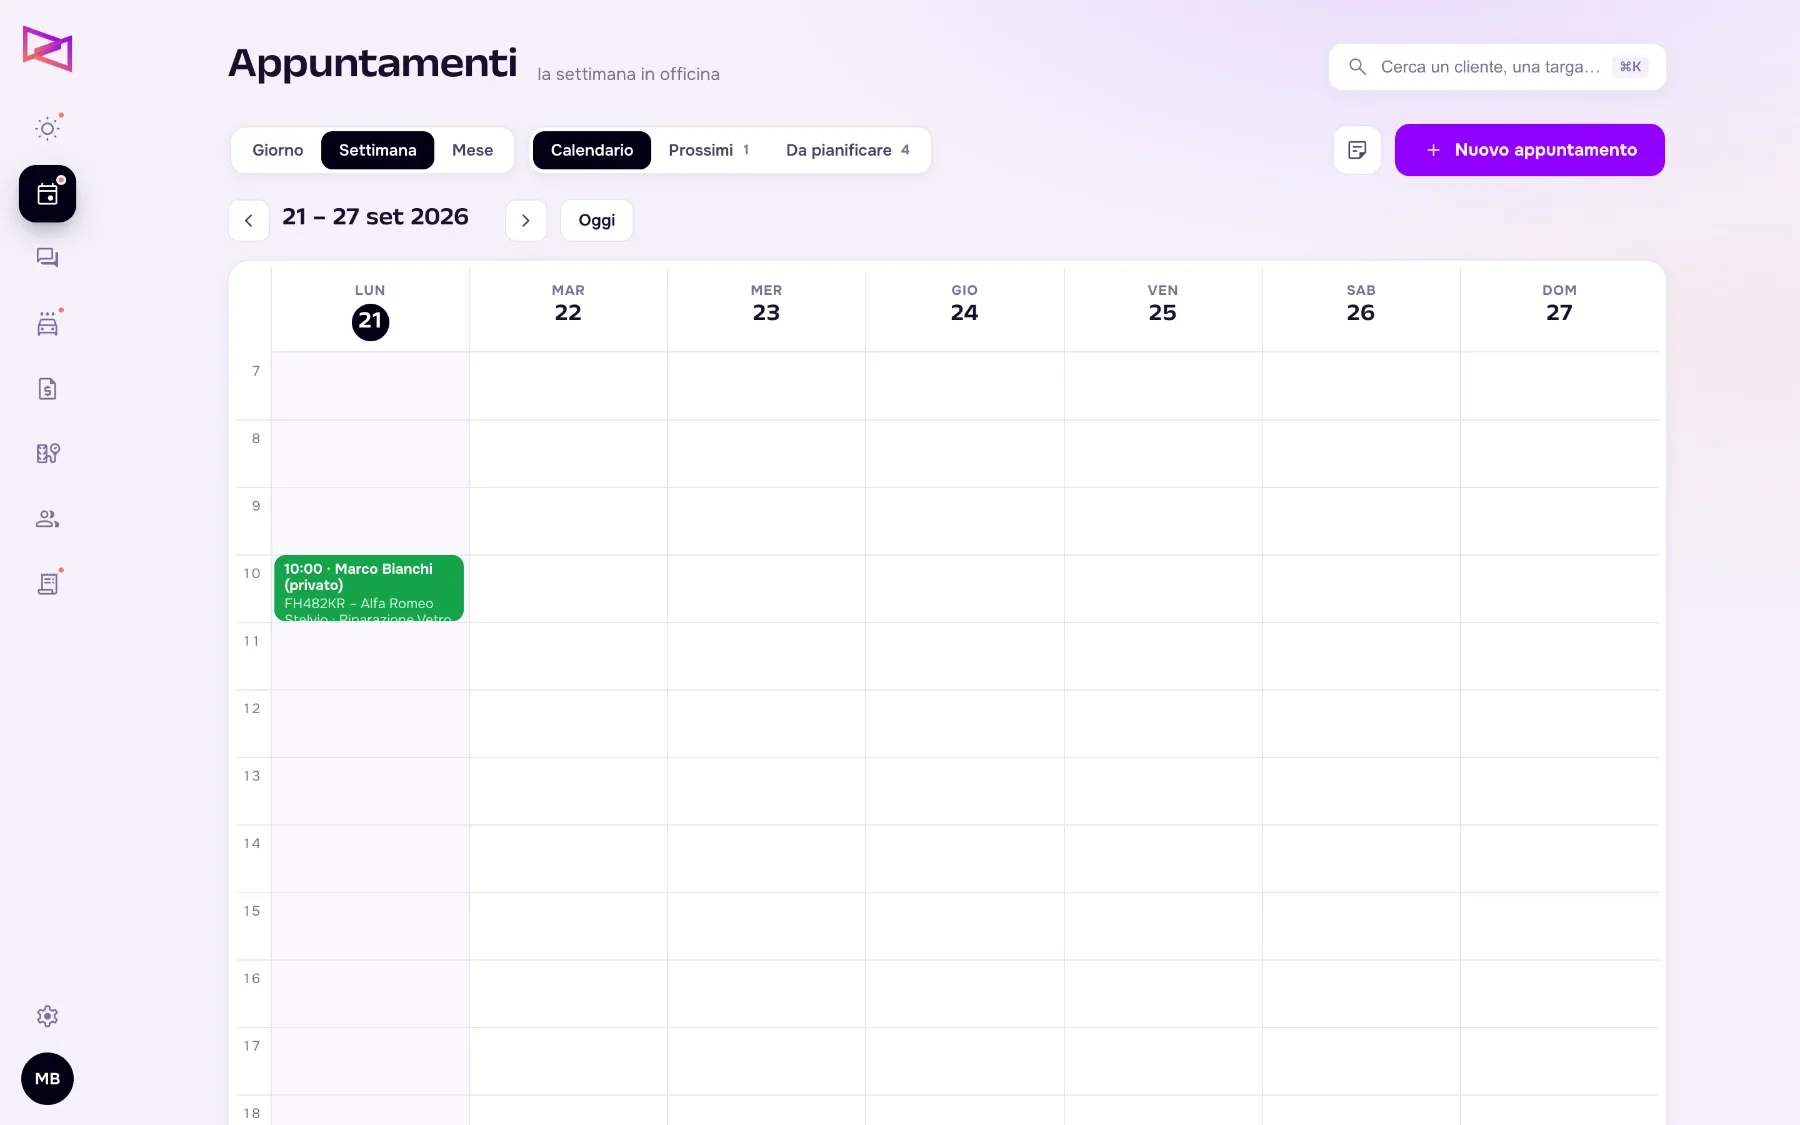Image resolution: width=1800 pixels, height=1125 pixels.
Task: Open the 10:00 Marco Bianchi appointment
Action: pos(369,588)
